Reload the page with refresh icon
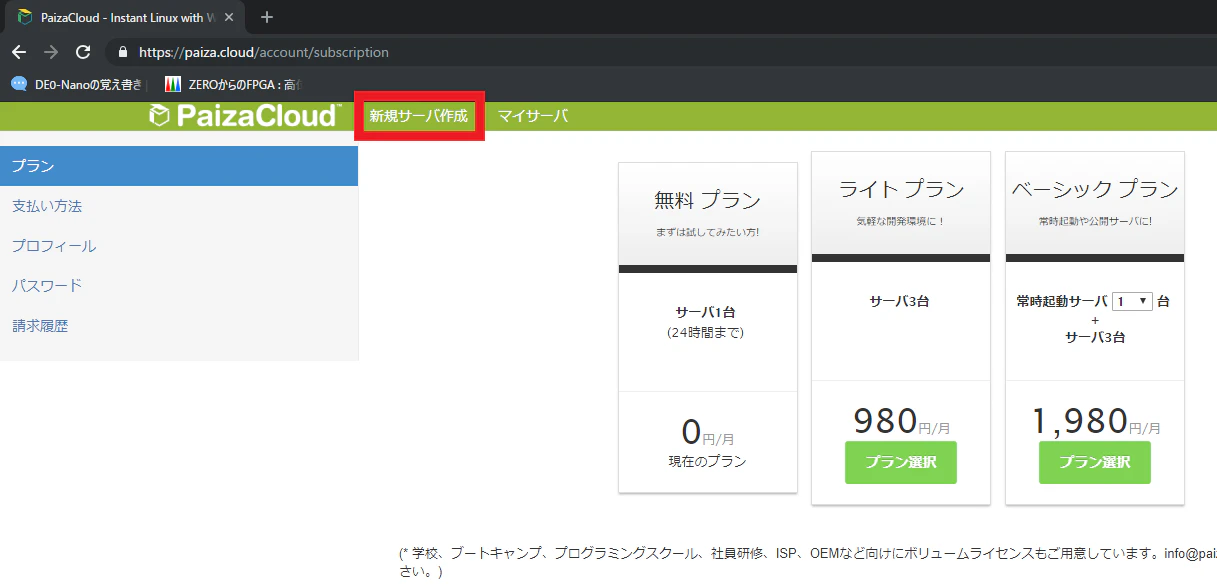The width and height of the screenshot is (1217, 586). [83, 52]
